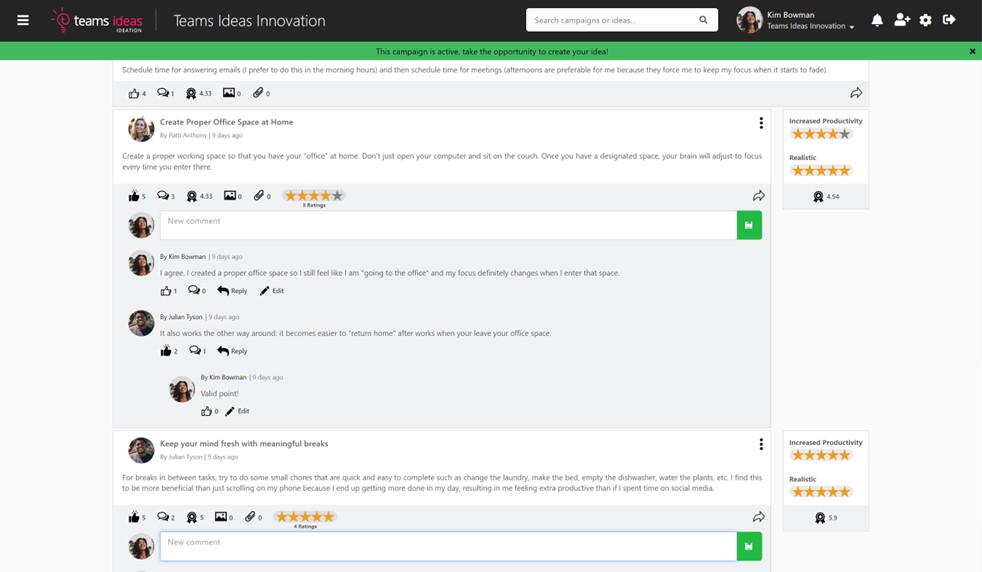Click the search campaigns or ideas field
982x572 pixels.
610,20
